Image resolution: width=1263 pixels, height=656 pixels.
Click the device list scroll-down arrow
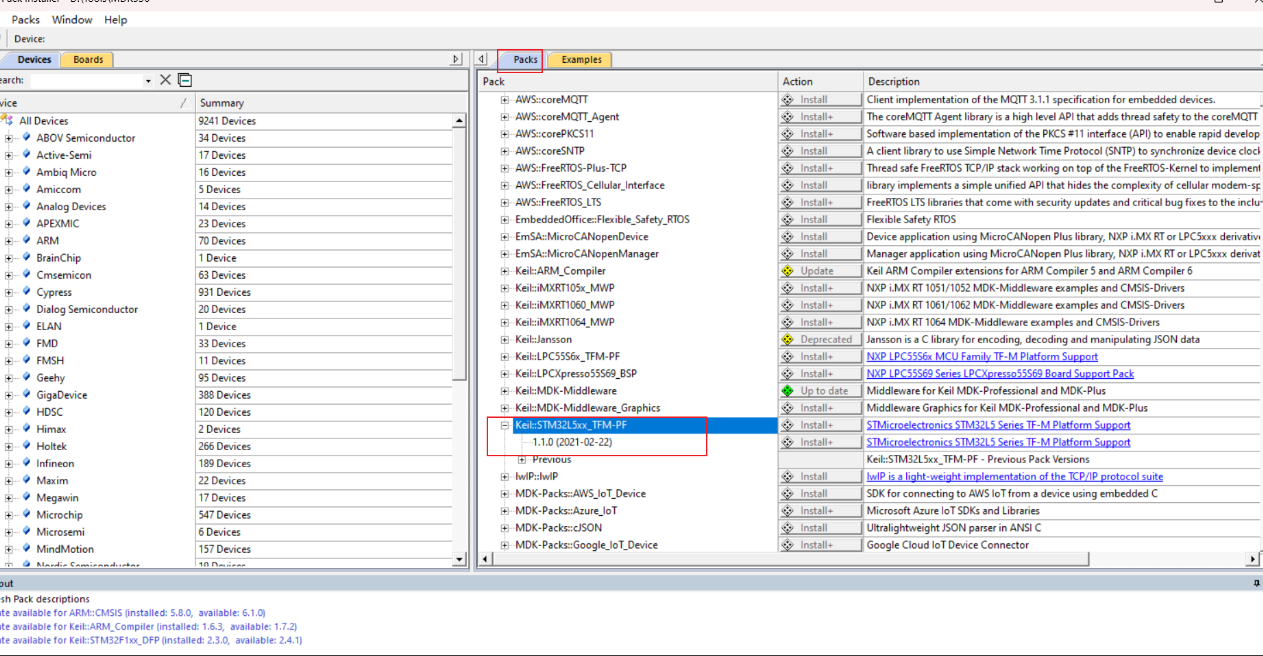coord(460,560)
